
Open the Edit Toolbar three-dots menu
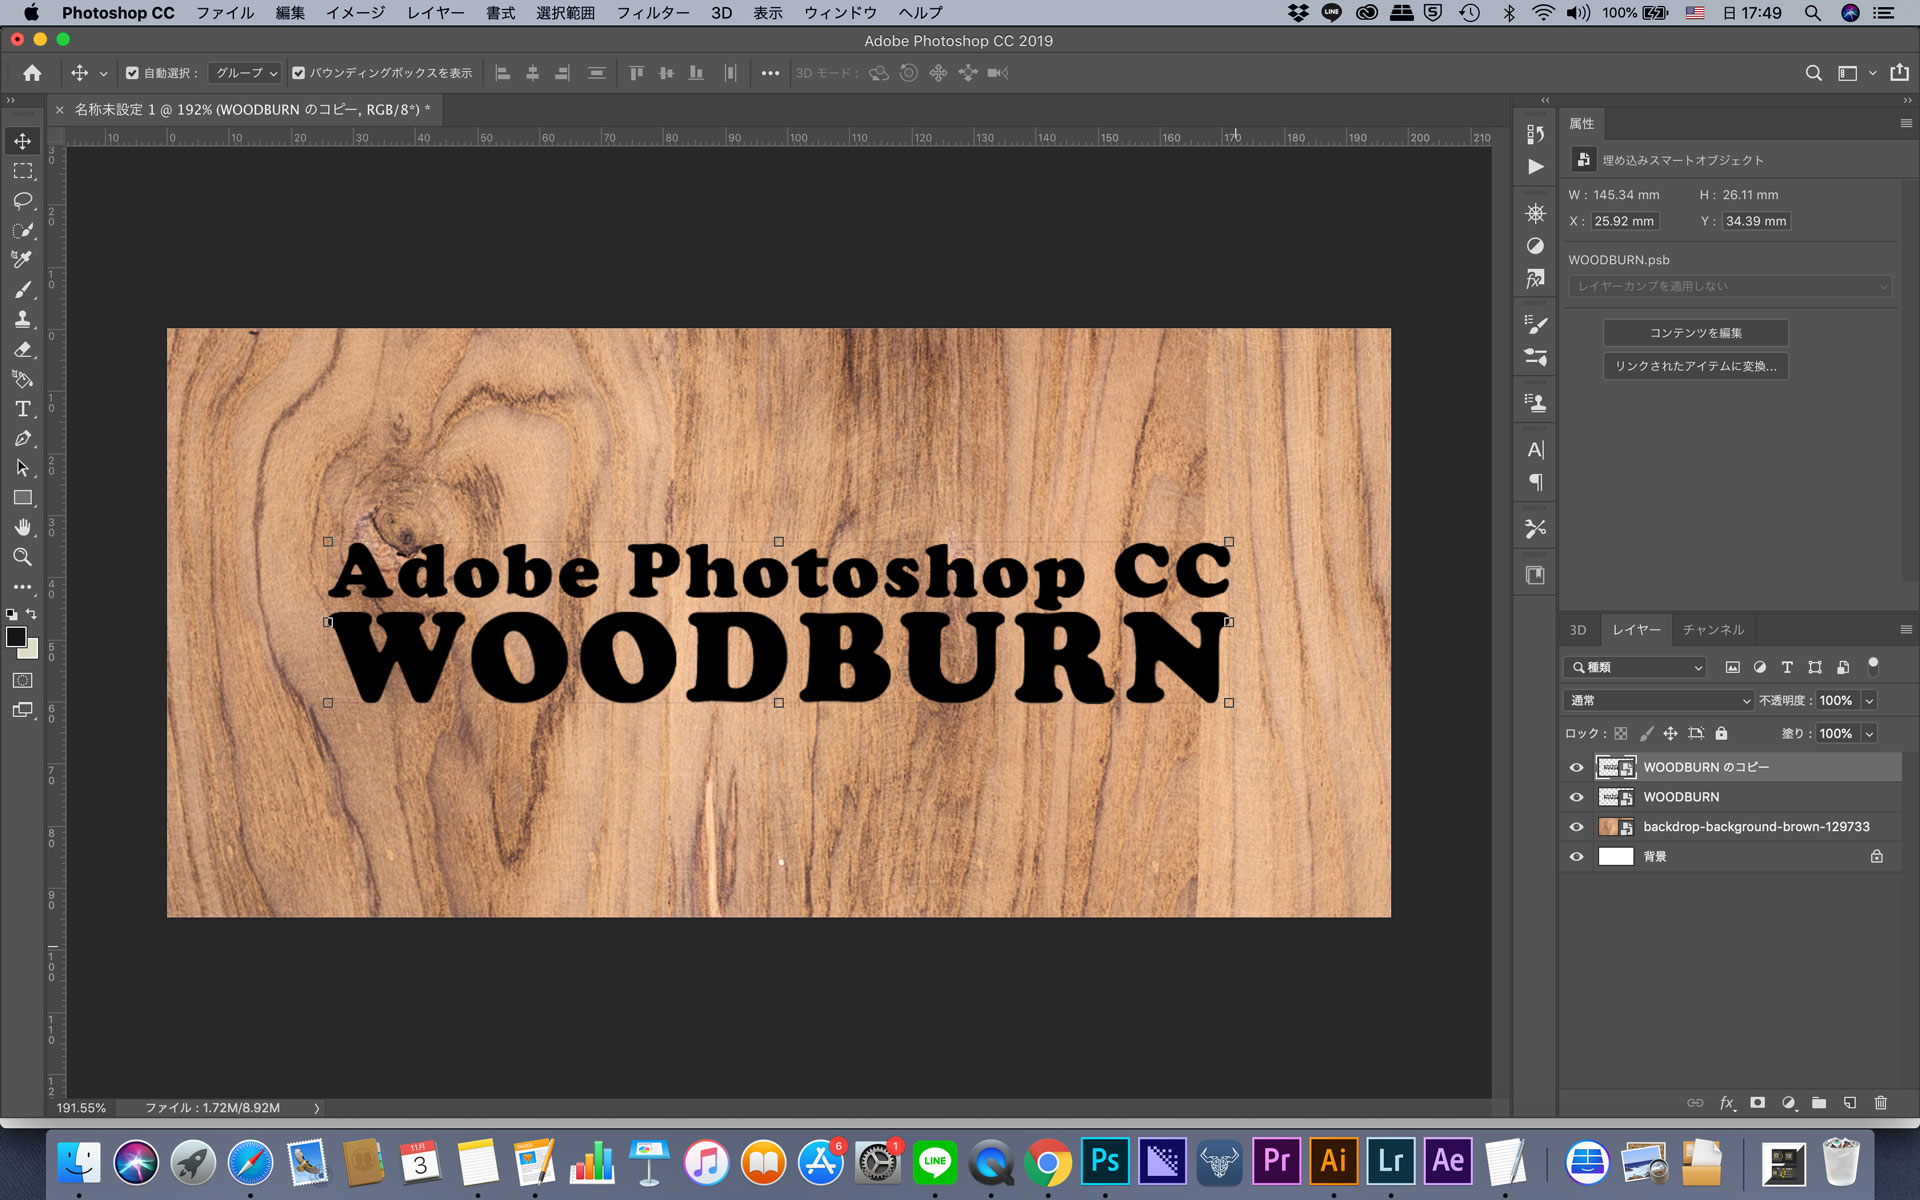click(x=22, y=587)
